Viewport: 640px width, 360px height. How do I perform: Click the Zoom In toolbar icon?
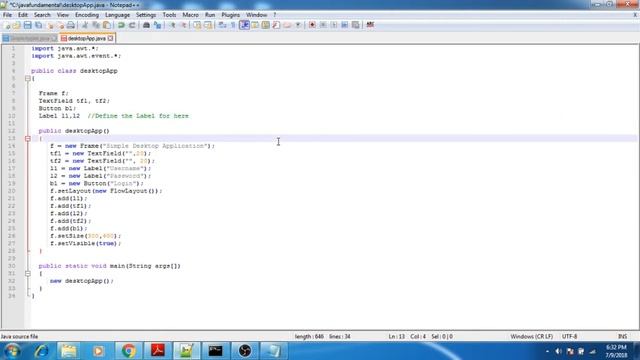coord(173,25)
